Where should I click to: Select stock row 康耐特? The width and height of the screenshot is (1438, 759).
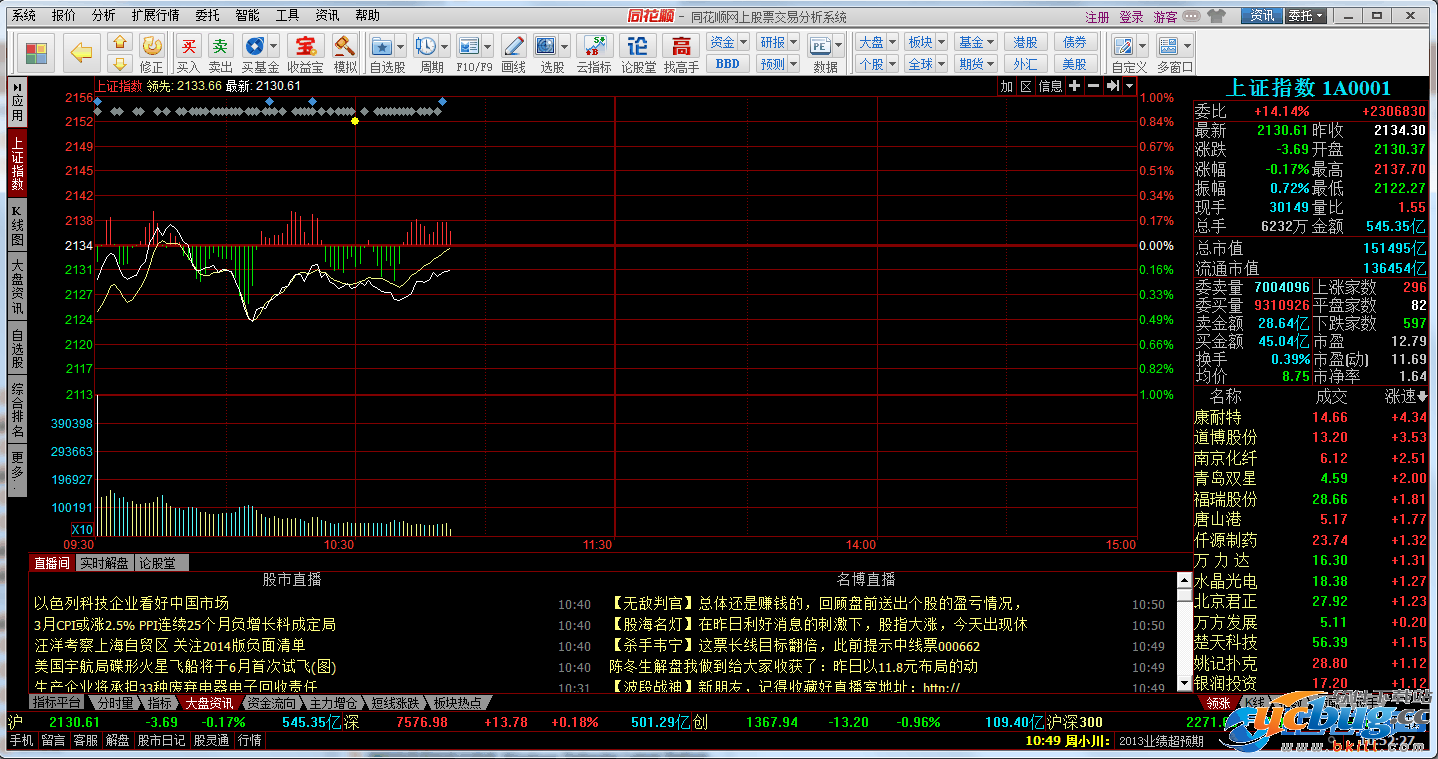[1311, 417]
